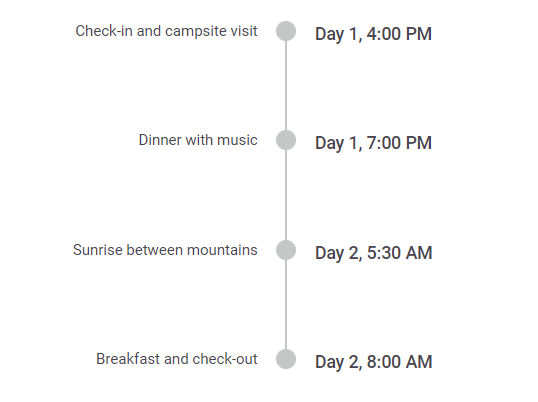
Task: Select the Breakfast and check-out timeline dot
Action: [286, 359]
